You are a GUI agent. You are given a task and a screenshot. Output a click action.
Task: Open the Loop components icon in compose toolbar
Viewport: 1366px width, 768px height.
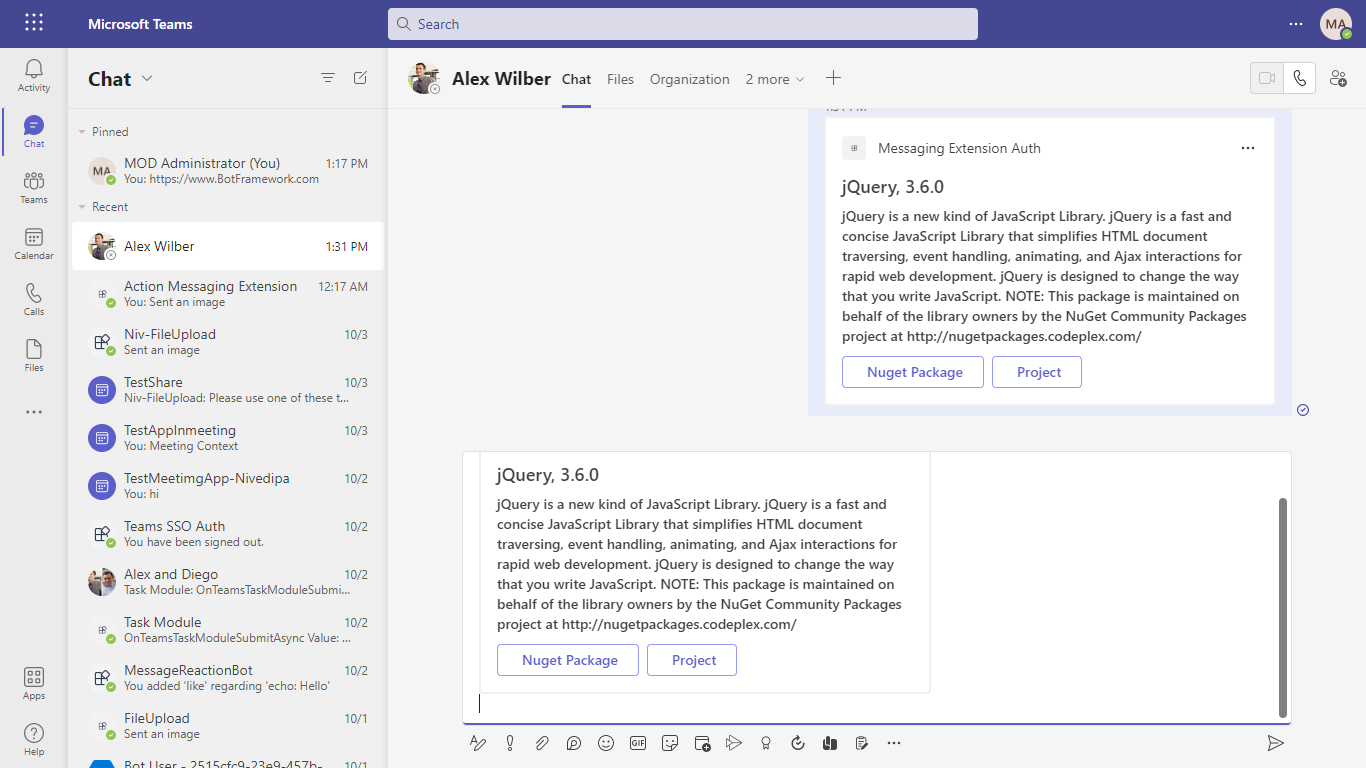(574, 743)
